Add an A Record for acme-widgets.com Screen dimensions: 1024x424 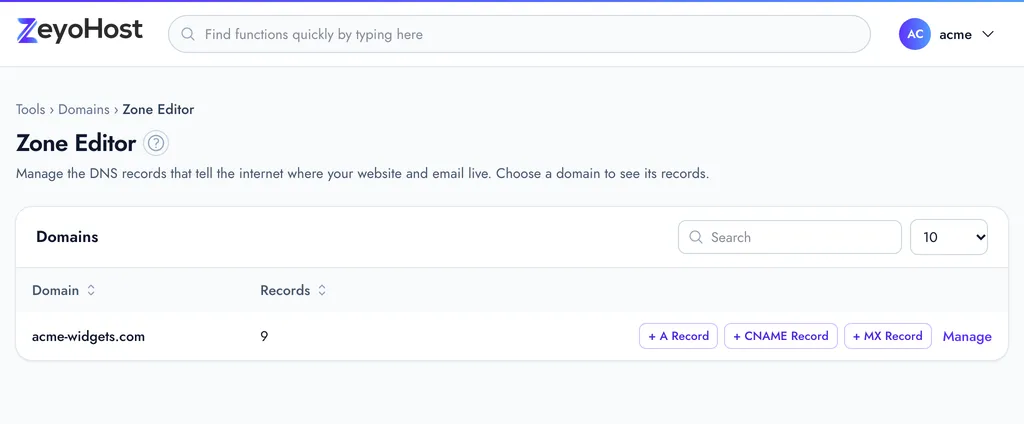point(679,336)
